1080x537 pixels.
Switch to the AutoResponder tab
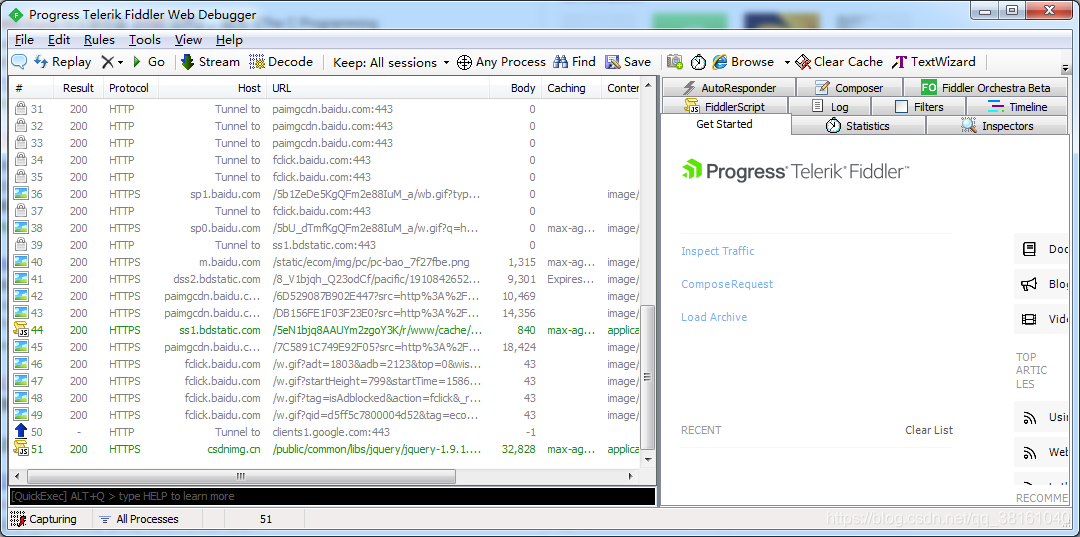point(729,87)
